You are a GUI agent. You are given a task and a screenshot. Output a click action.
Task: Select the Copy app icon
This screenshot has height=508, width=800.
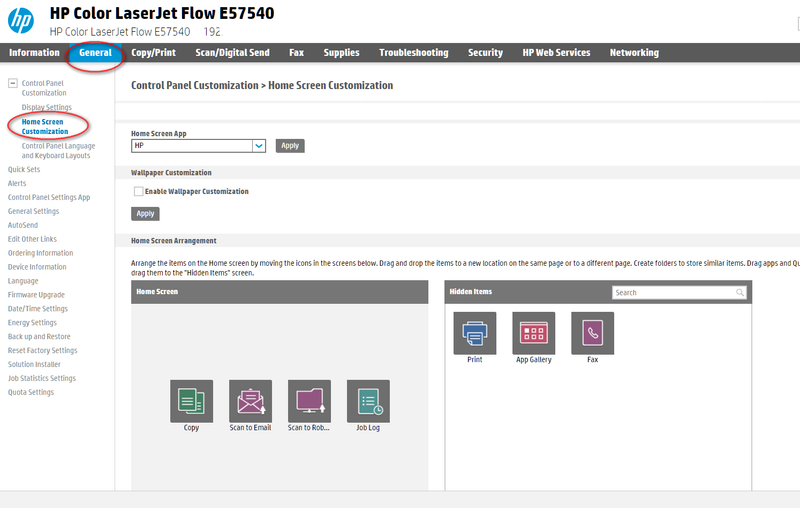[191, 401]
